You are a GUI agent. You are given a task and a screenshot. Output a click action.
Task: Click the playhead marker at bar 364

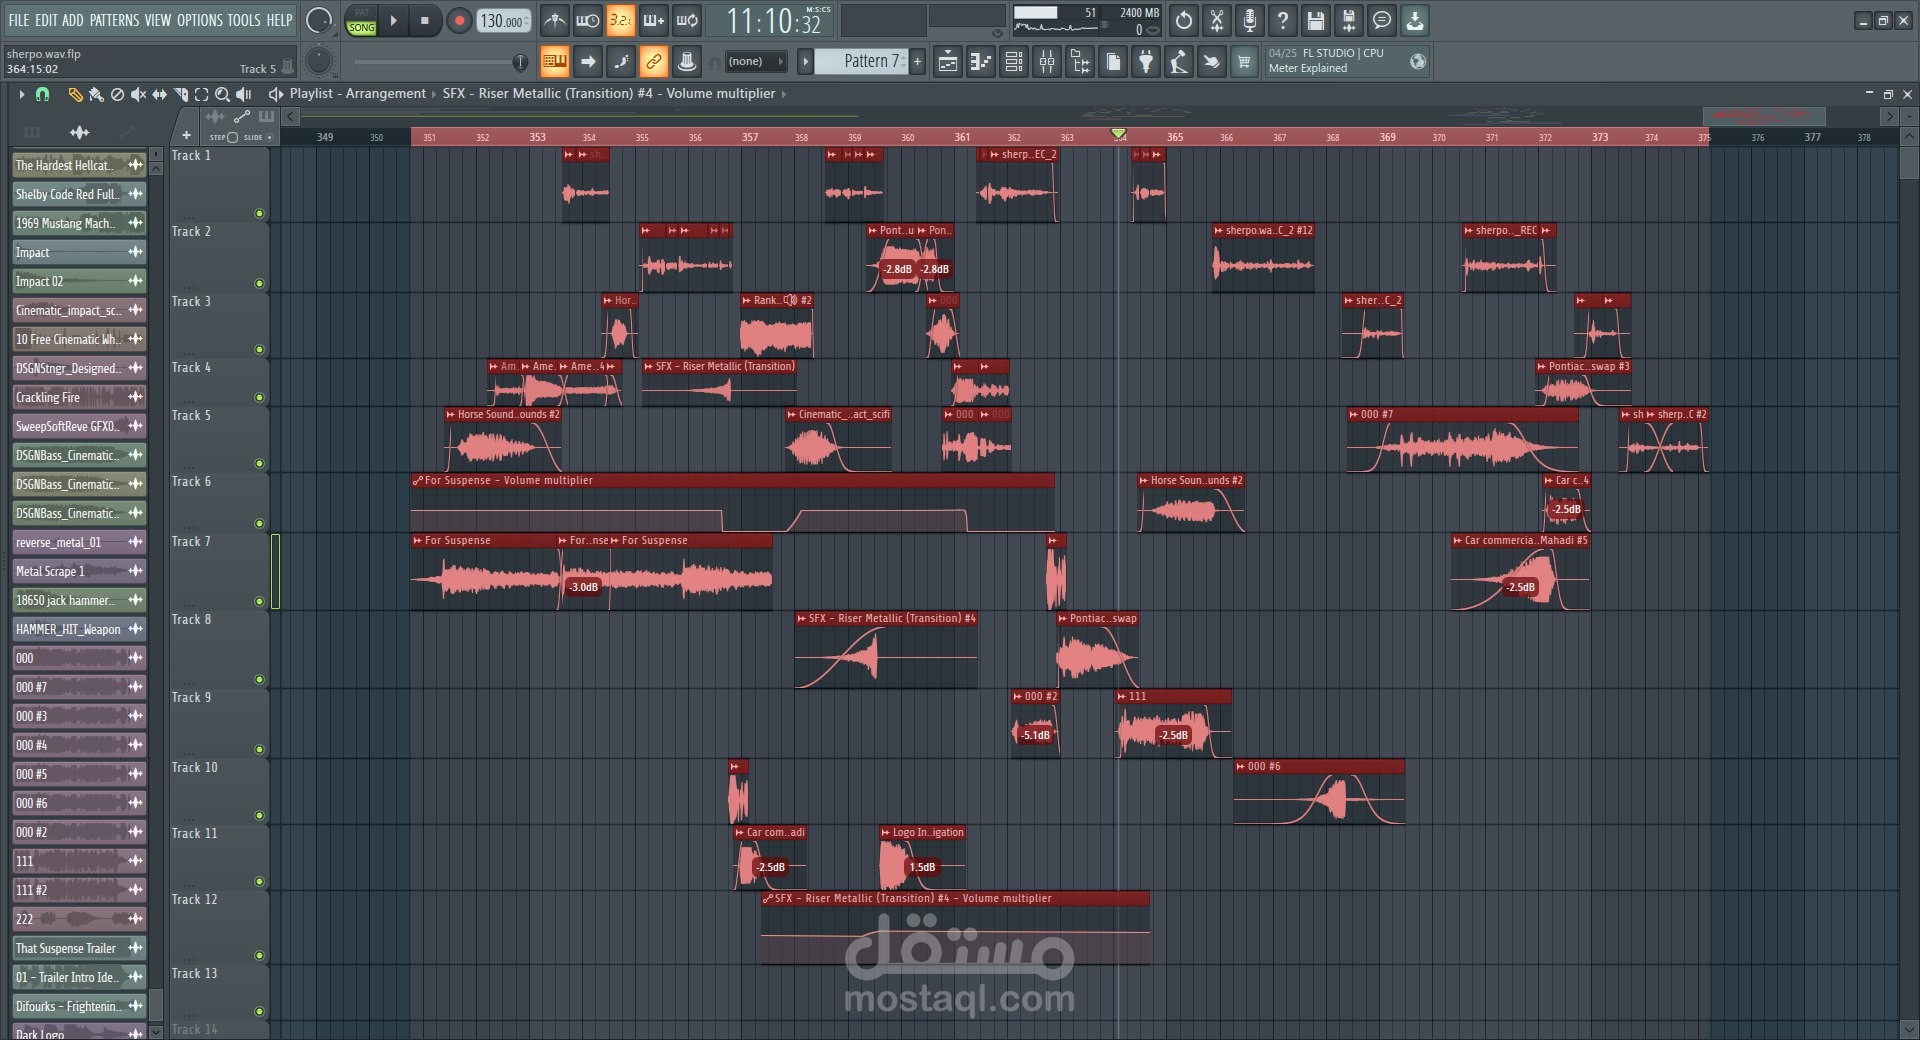(x=1119, y=133)
